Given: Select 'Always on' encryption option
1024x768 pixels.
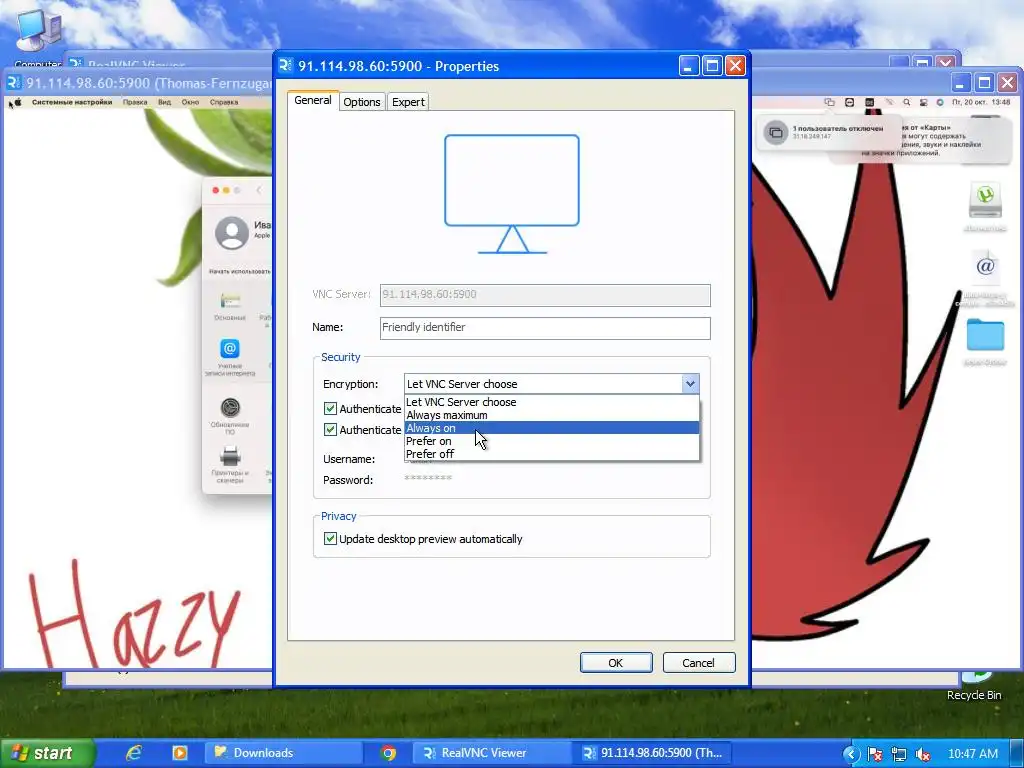Looking at the screenshot, I should click(552, 428).
